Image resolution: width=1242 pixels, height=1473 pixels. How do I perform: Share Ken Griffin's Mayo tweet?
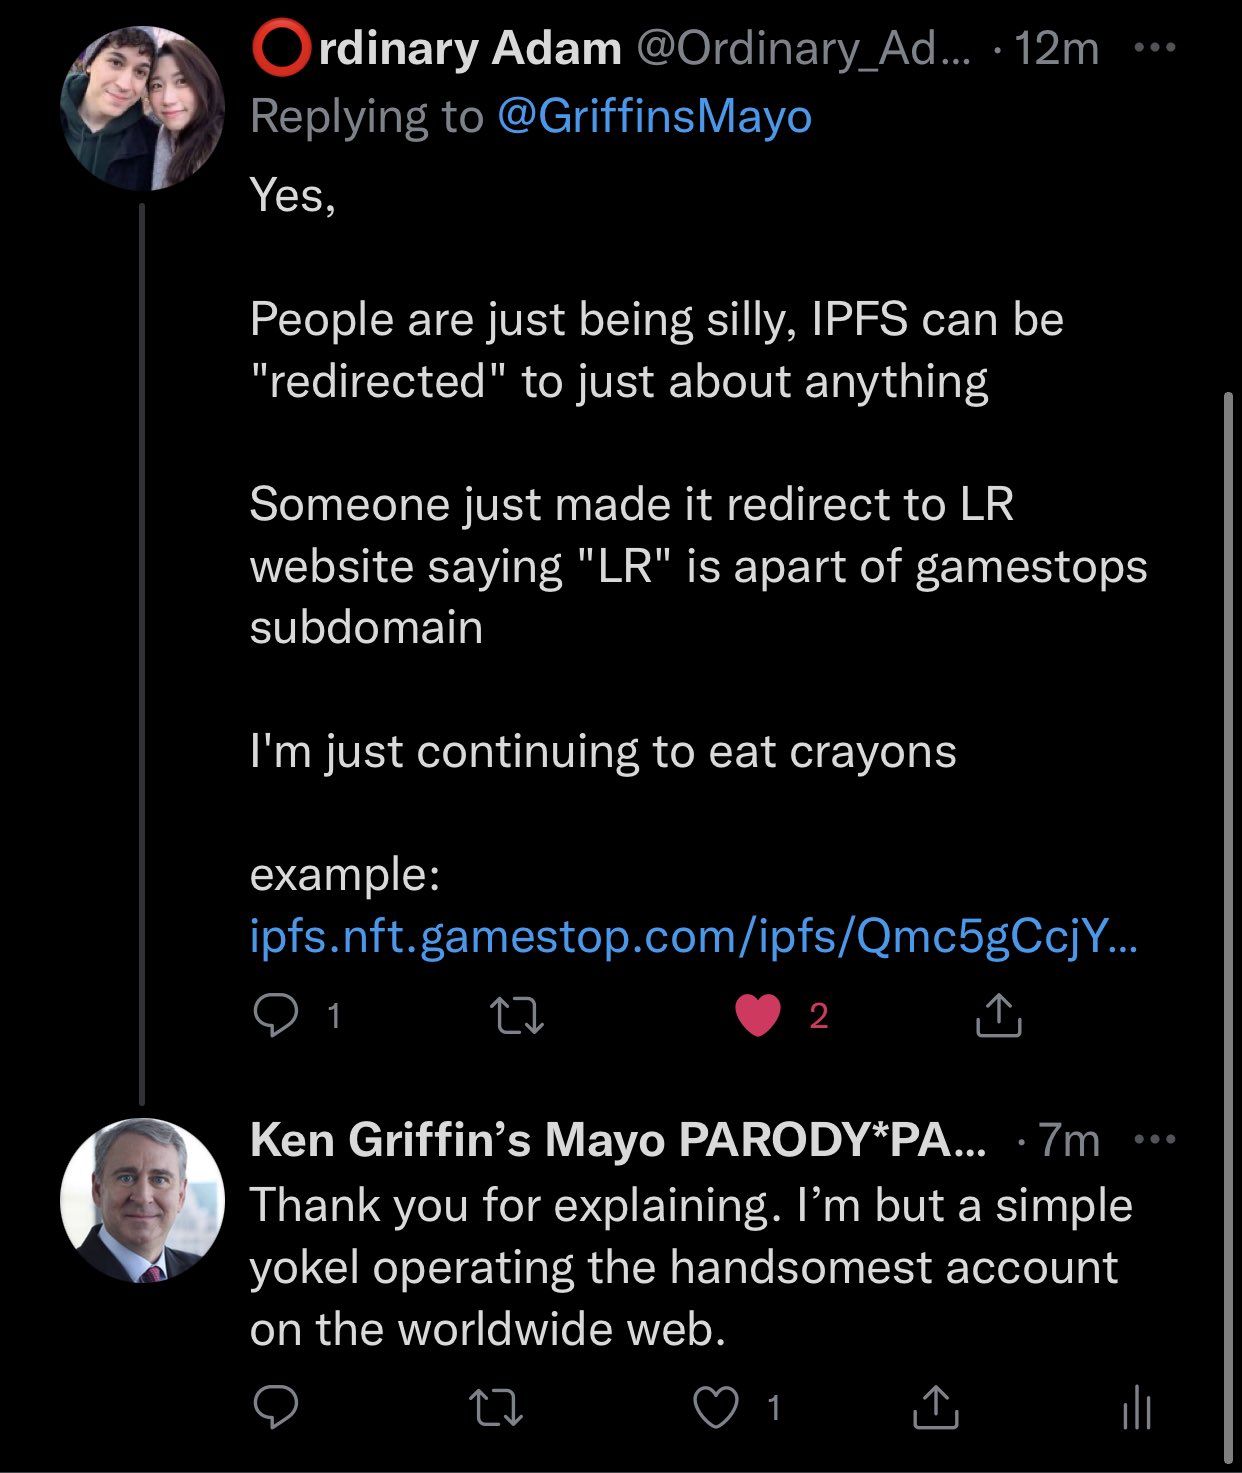point(936,1408)
